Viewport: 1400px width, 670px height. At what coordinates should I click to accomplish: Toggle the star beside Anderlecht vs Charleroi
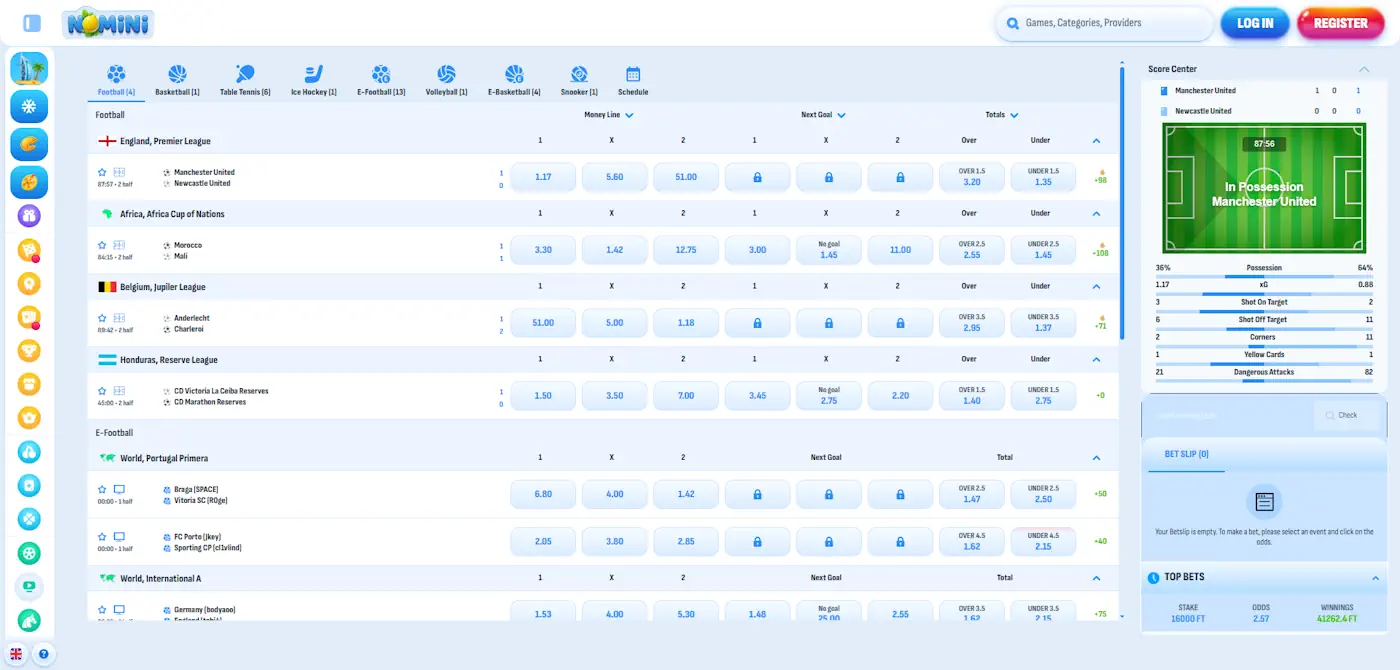tap(101, 317)
